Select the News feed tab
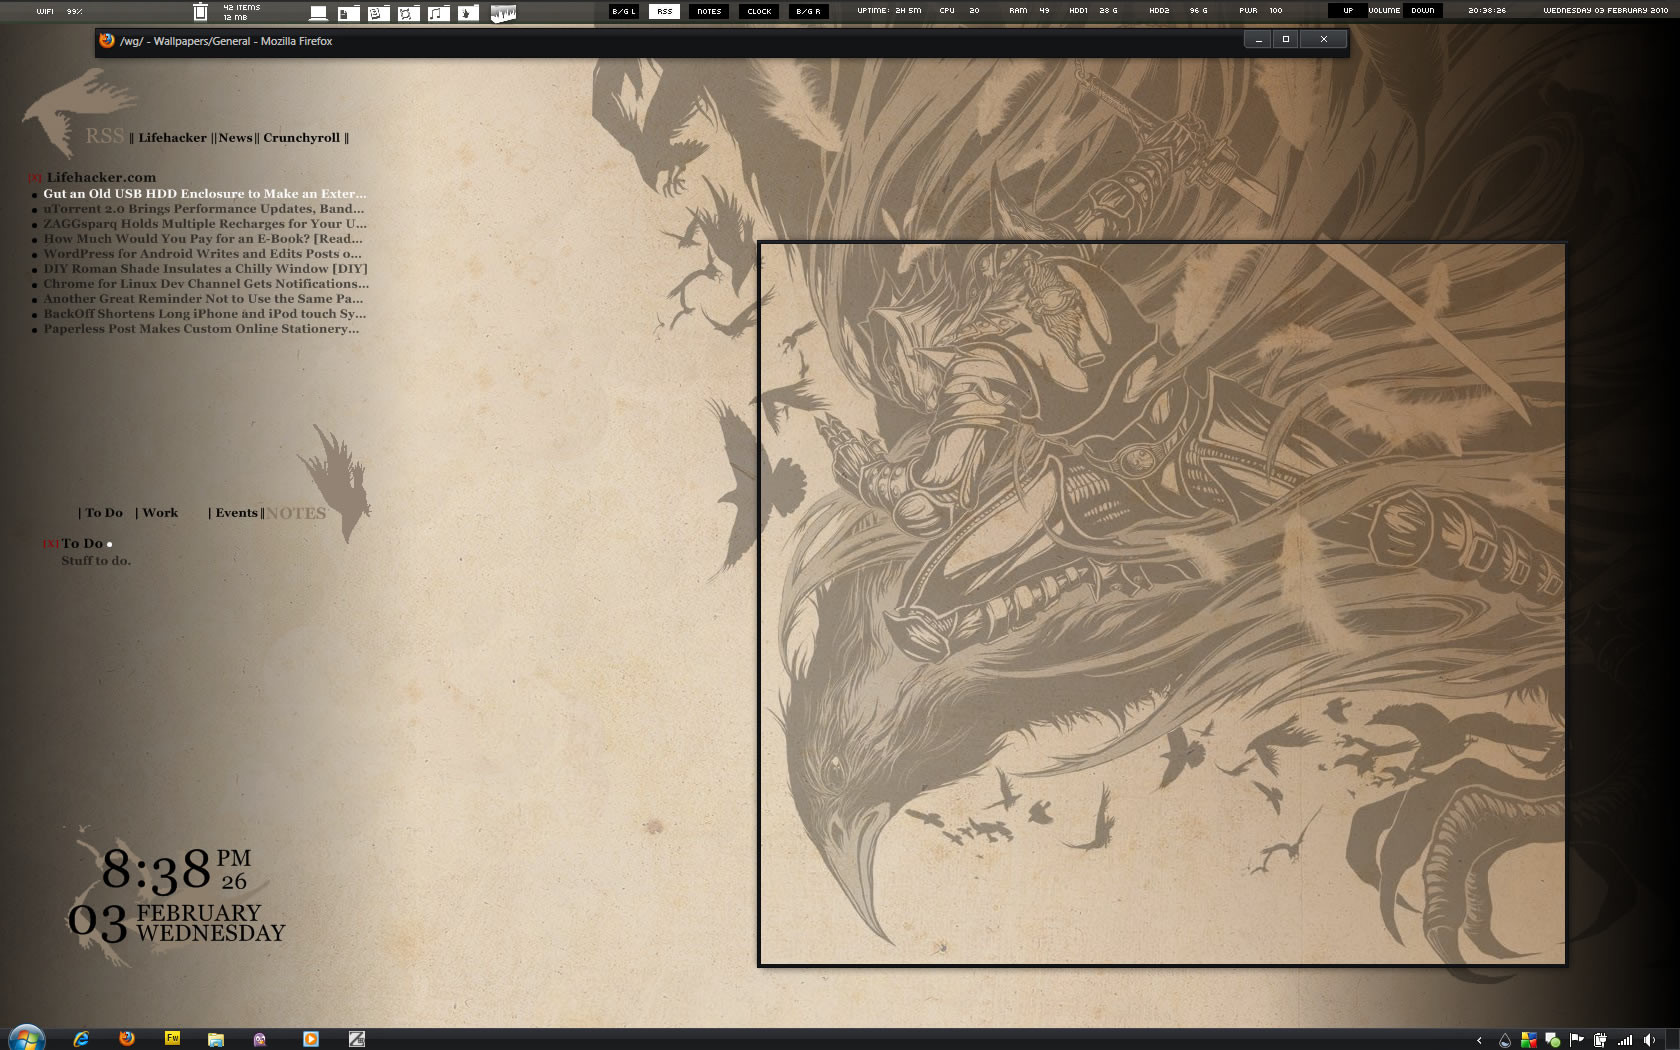This screenshot has width=1680, height=1050. pyautogui.click(x=235, y=138)
